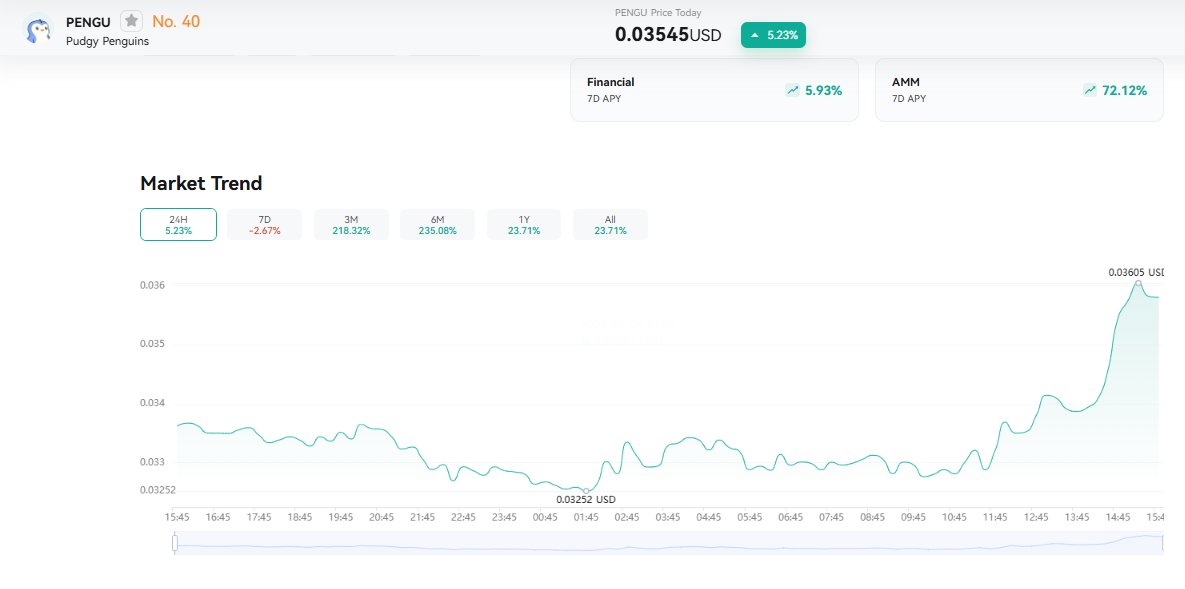Open the AMM 7D APY card

pos(1018,89)
